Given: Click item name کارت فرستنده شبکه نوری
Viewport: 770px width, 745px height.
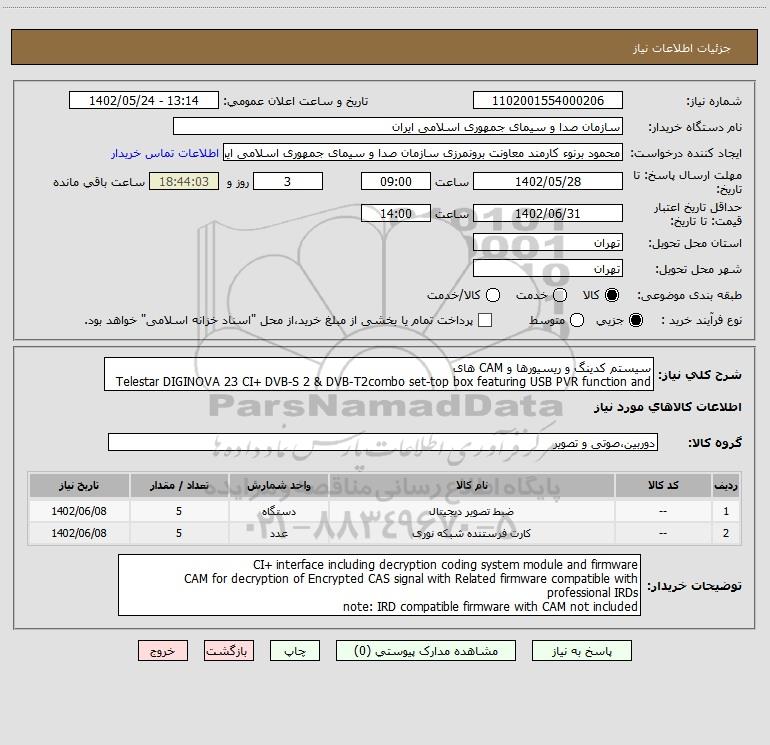Looking at the screenshot, I should (x=471, y=533).
